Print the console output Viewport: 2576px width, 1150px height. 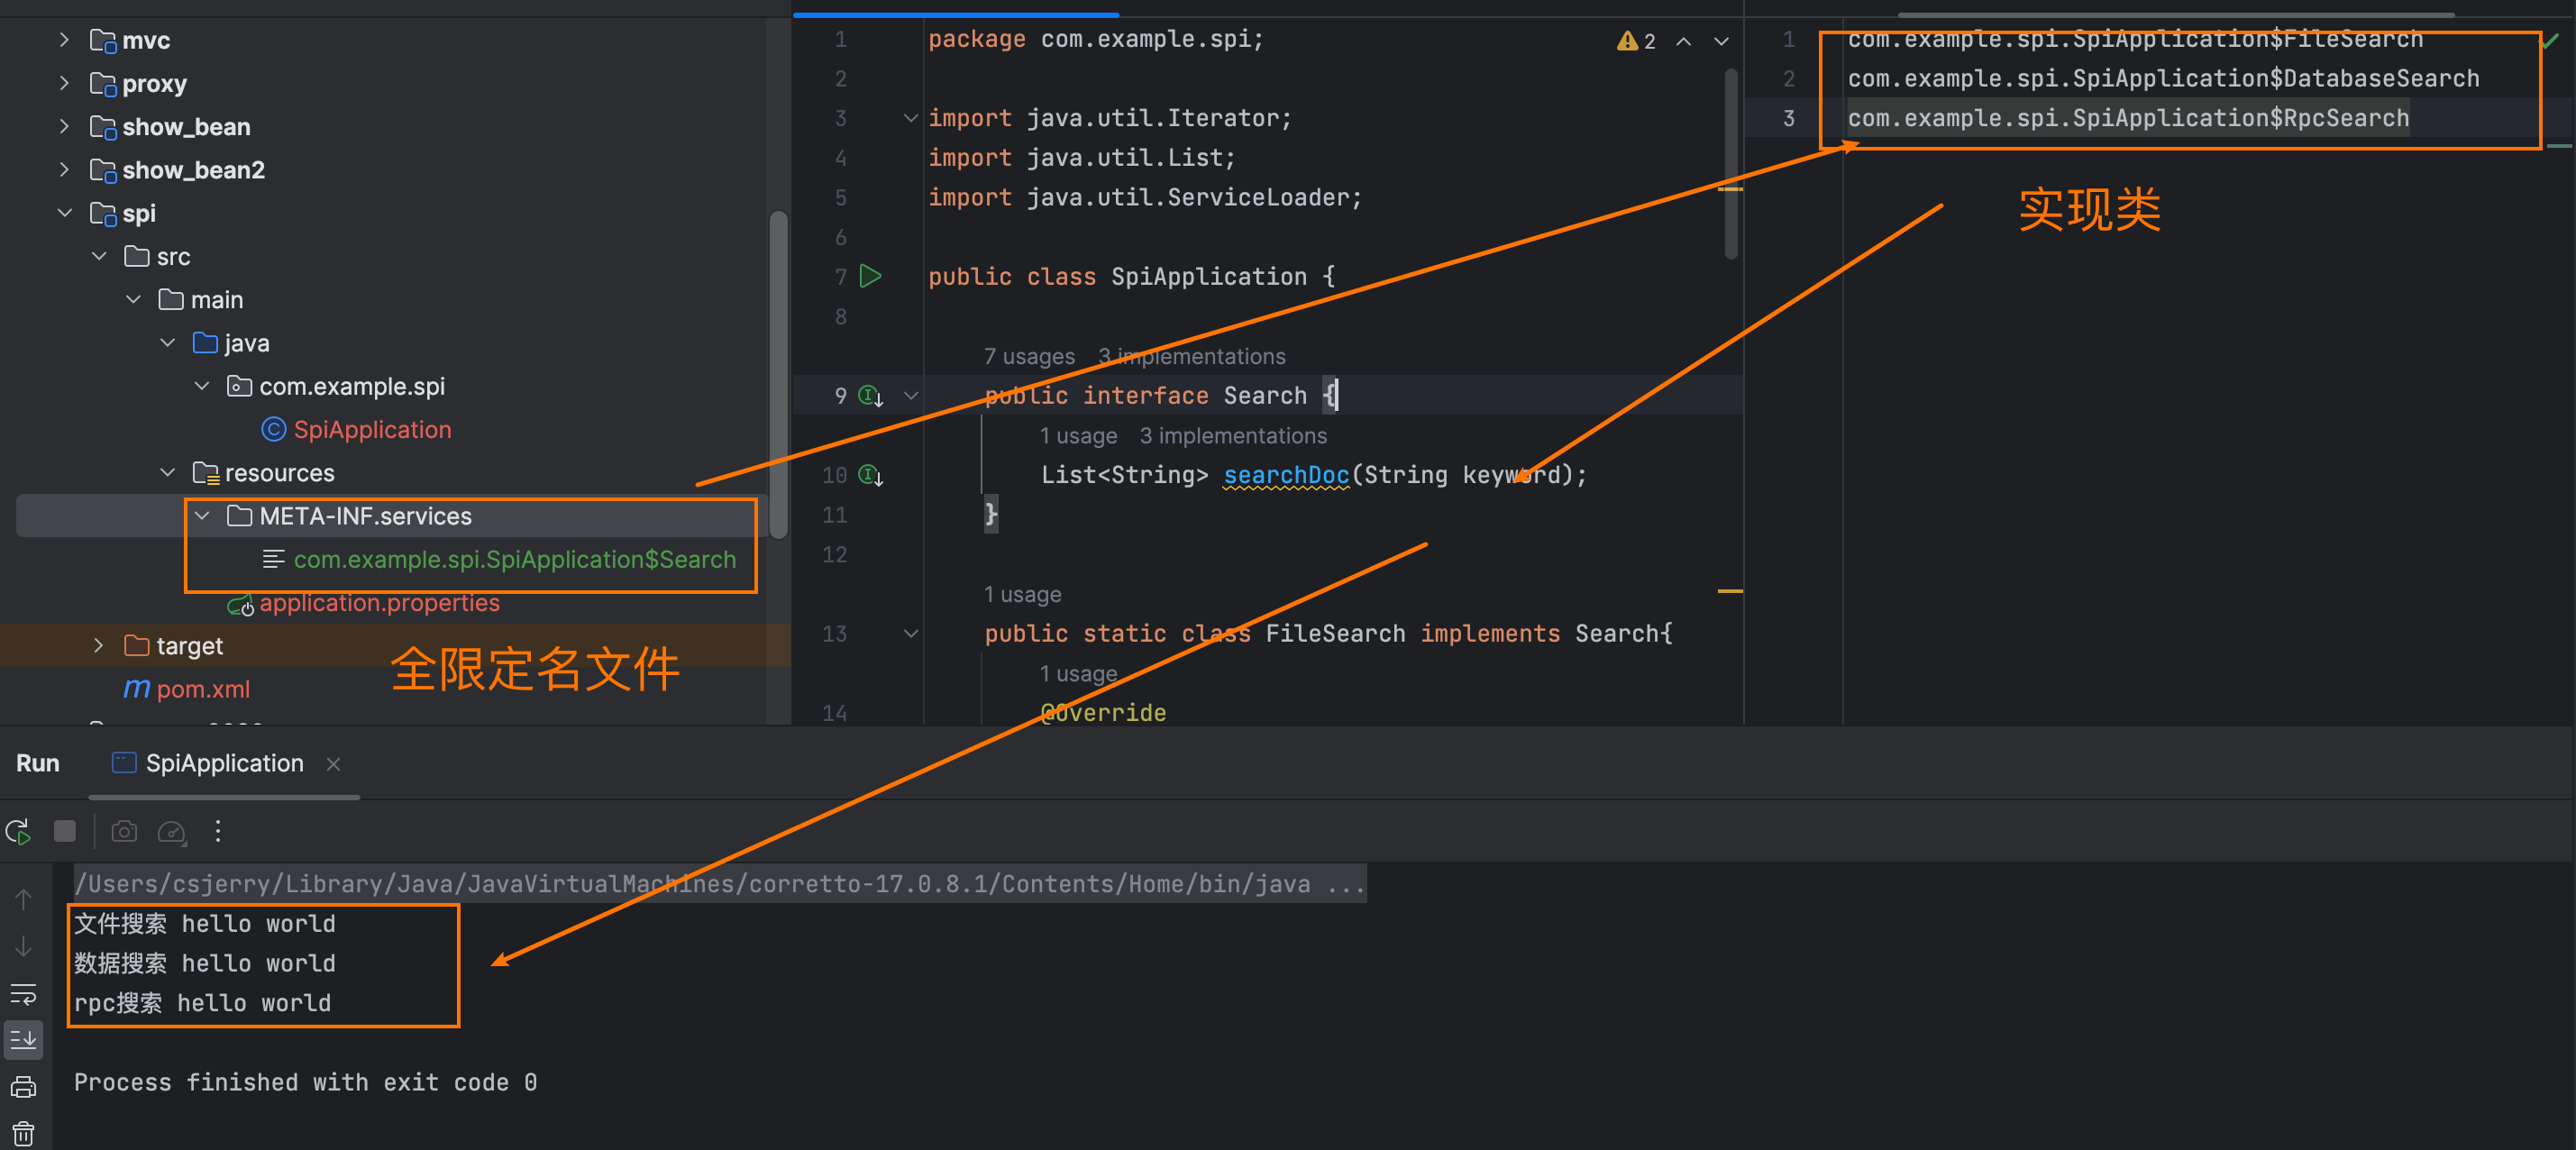click(23, 1087)
